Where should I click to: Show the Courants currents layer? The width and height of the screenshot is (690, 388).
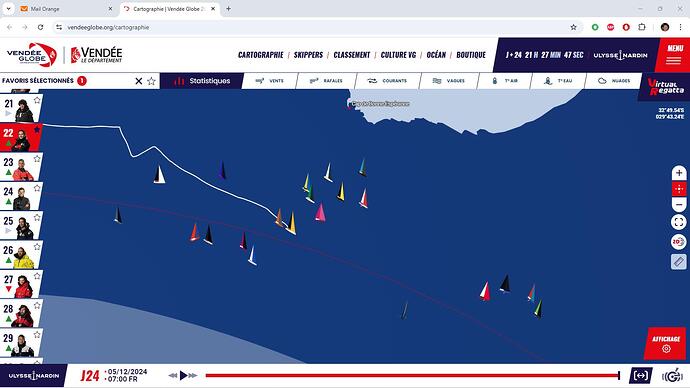pos(387,81)
